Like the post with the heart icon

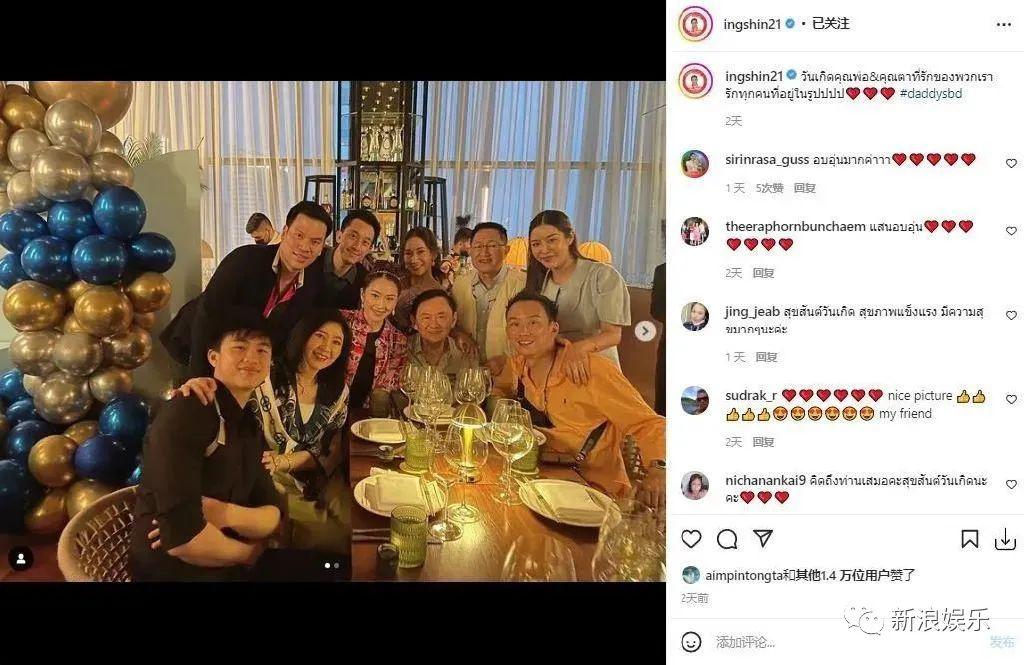(x=691, y=539)
